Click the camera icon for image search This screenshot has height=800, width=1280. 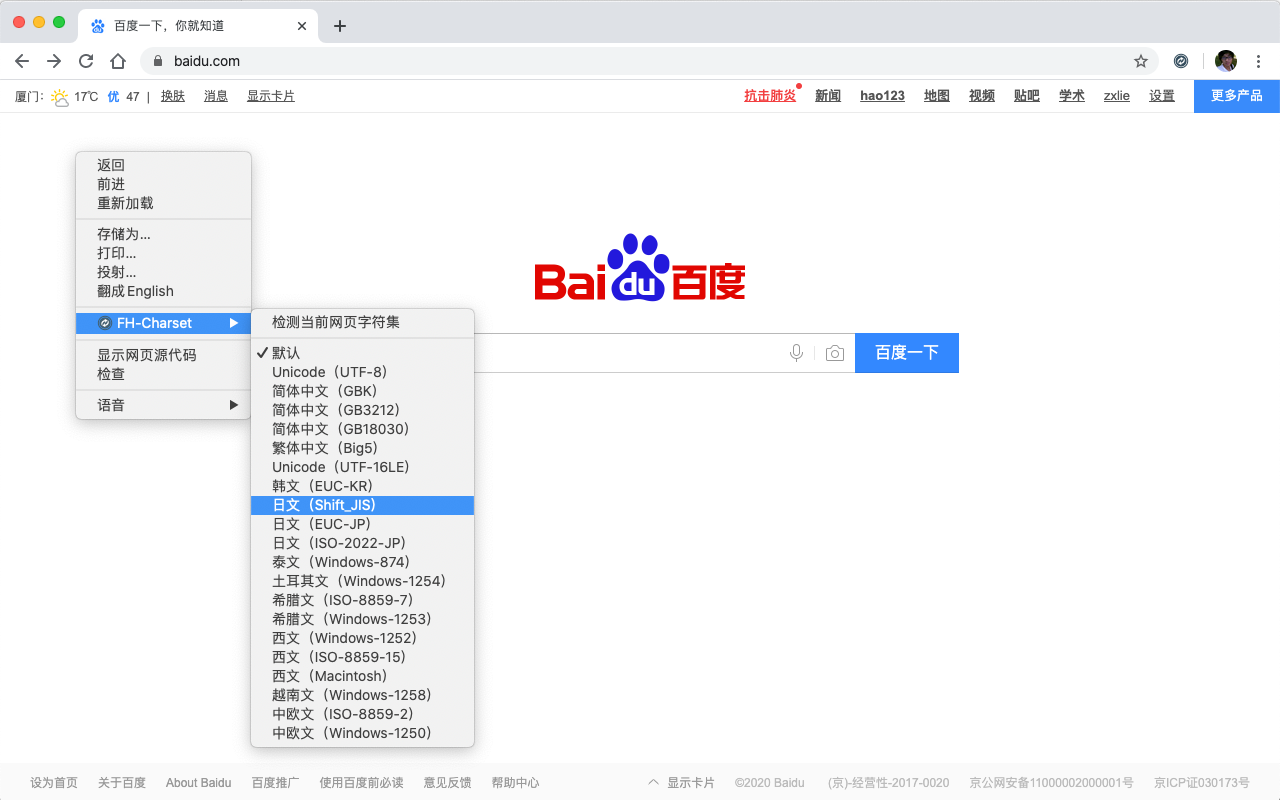click(835, 353)
